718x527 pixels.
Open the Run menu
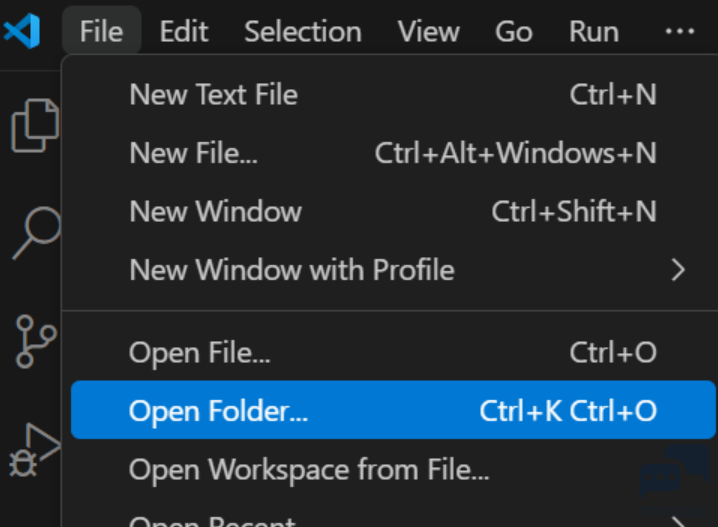[594, 31]
